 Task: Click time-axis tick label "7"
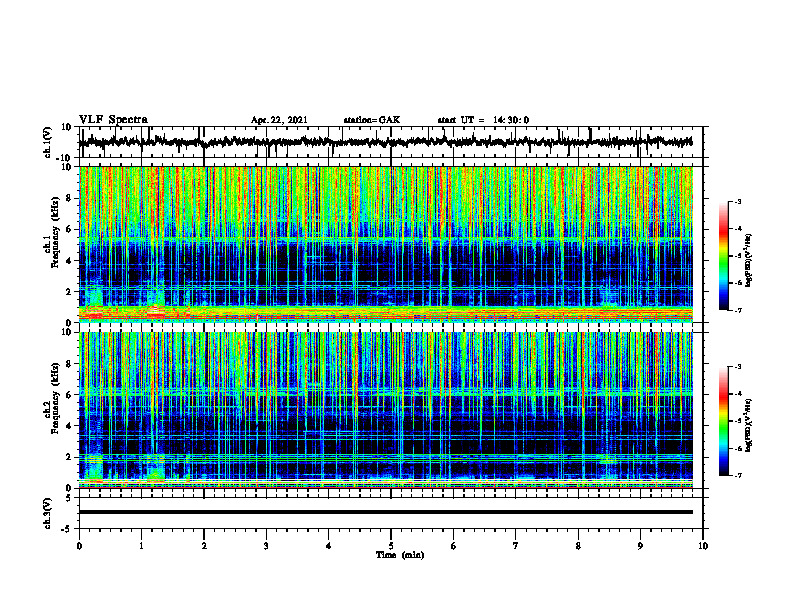516,546
